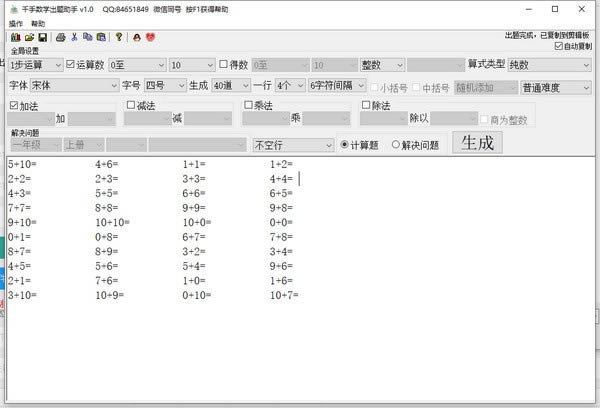Open the 帮助 menu
Viewport: 600px width, 408px height.
click(x=38, y=22)
